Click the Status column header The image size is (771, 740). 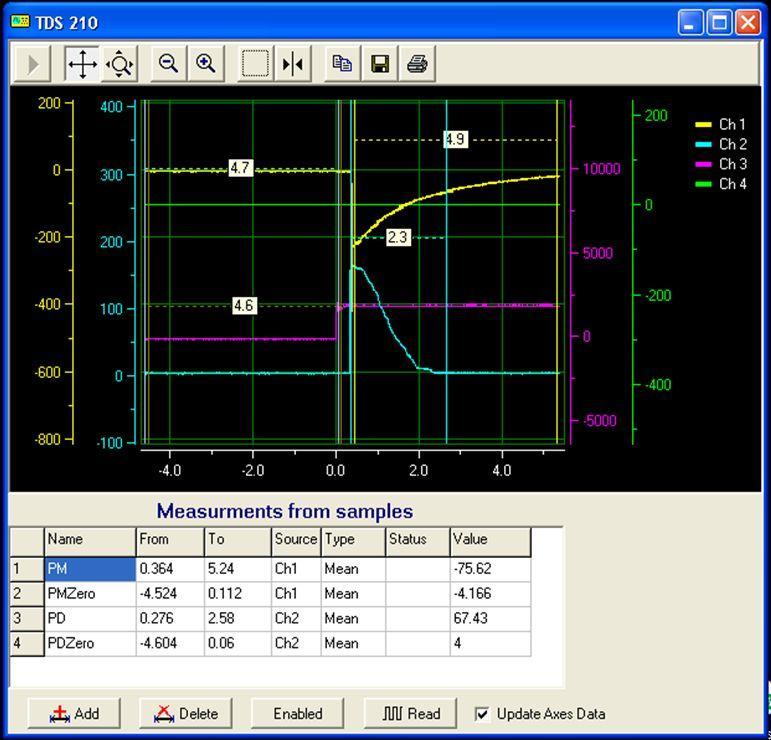418,542
